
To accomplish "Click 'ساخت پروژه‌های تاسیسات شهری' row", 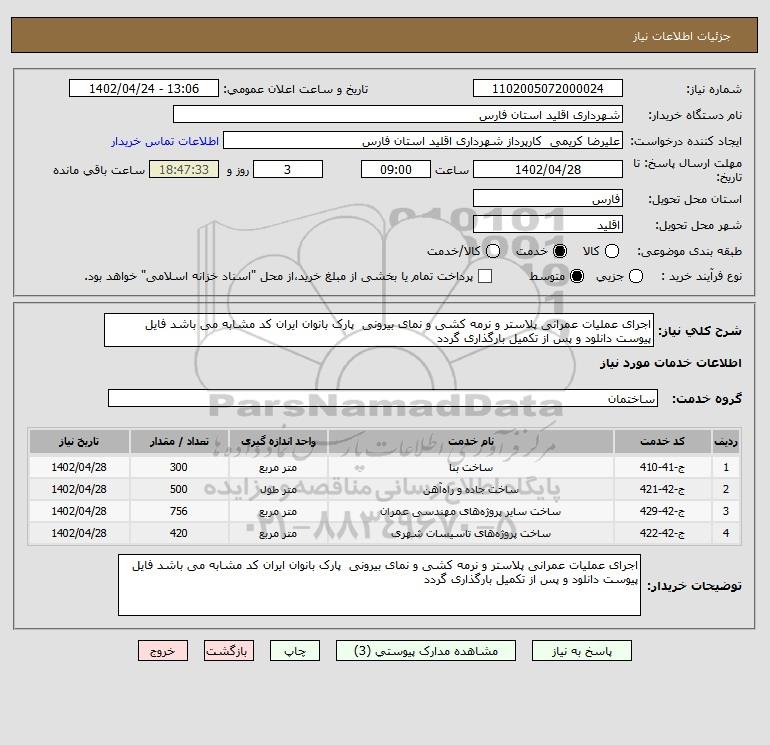I will [470, 533].
